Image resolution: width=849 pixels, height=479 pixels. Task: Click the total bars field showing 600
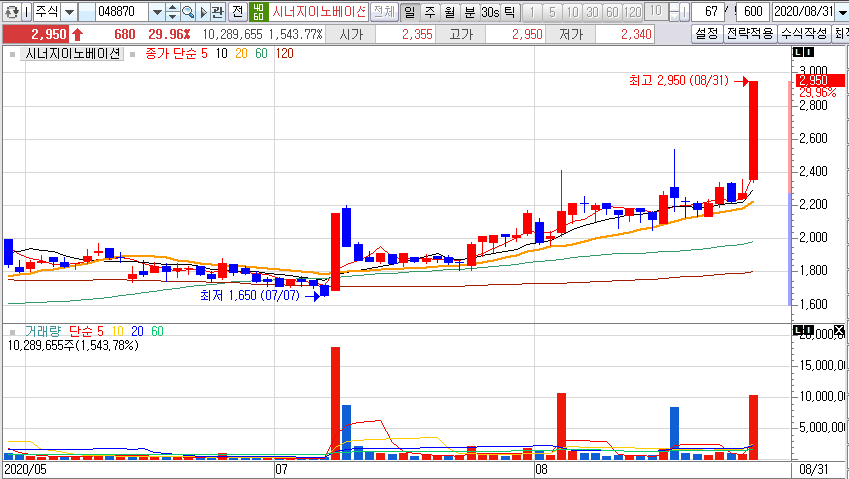click(753, 11)
